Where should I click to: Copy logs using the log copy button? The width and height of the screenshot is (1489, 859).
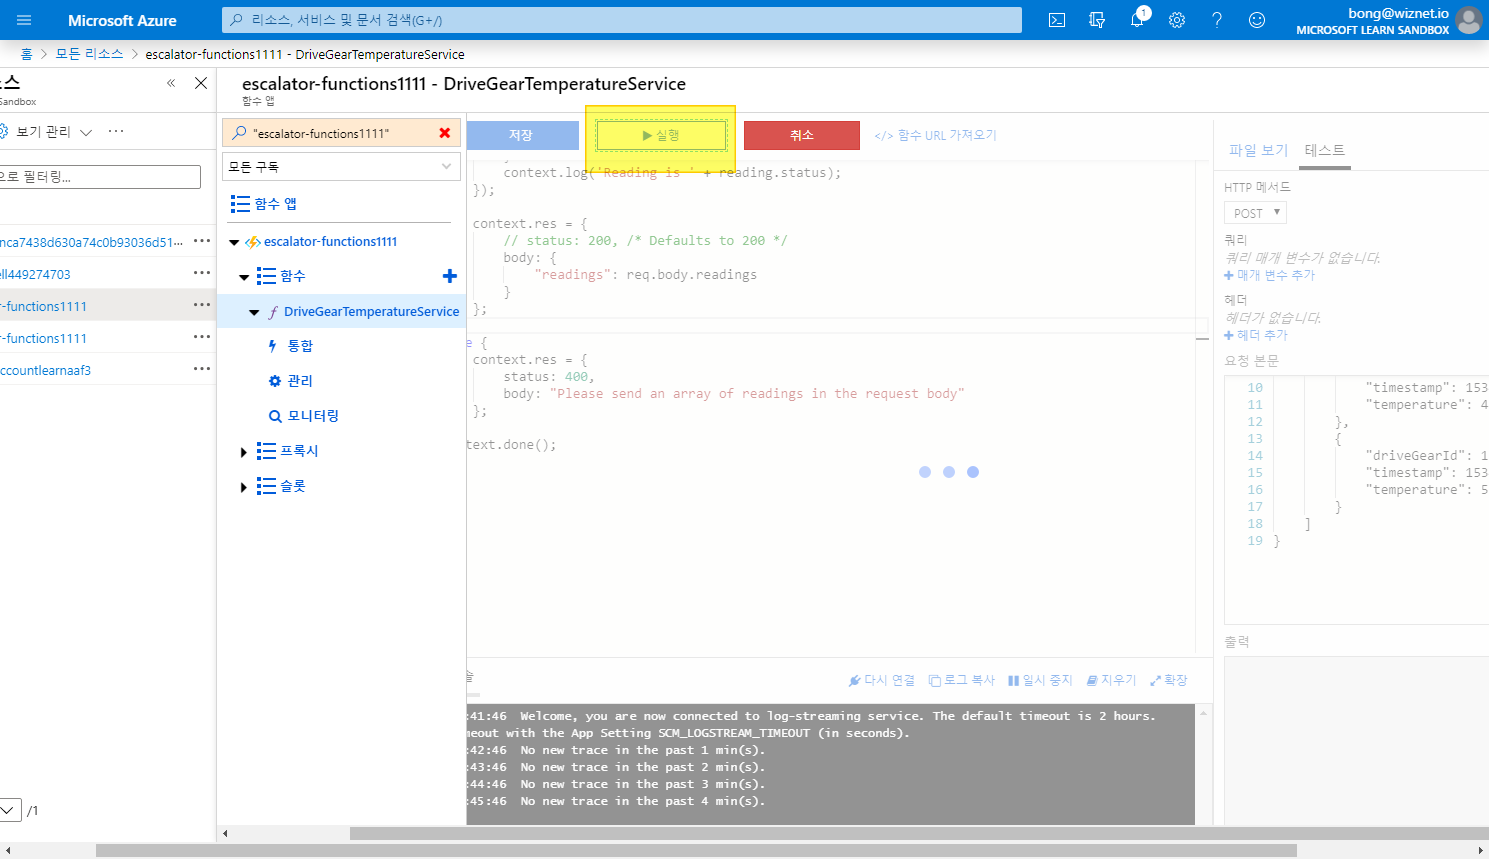click(961, 680)
